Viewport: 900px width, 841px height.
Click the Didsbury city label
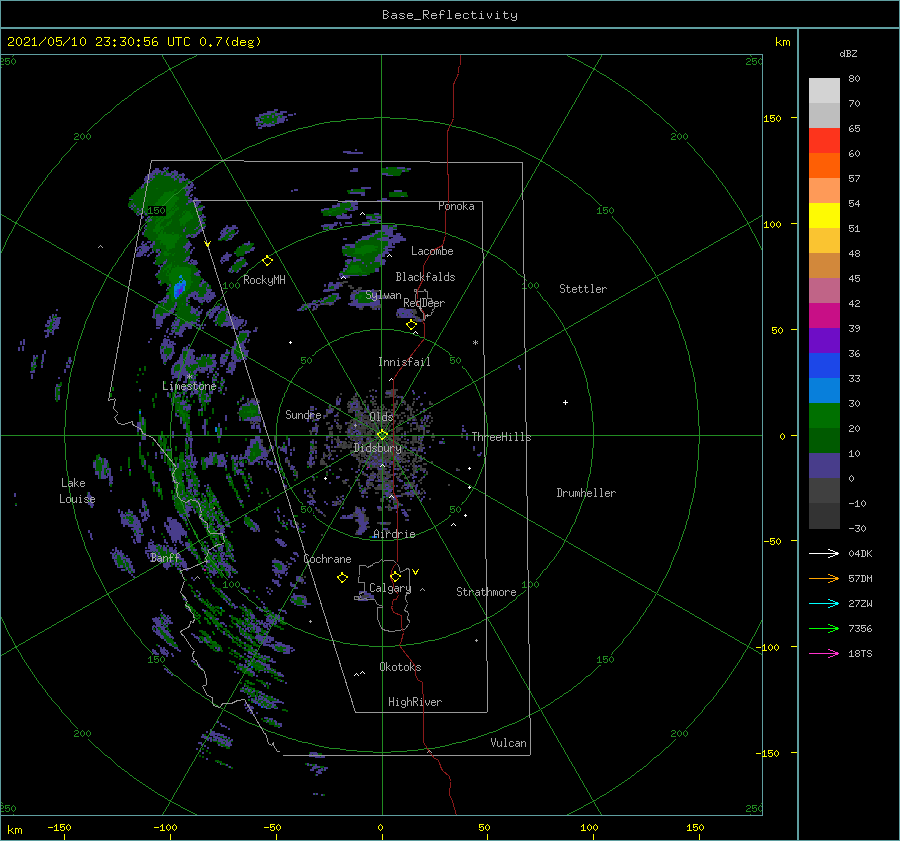(x=377, y=448)
